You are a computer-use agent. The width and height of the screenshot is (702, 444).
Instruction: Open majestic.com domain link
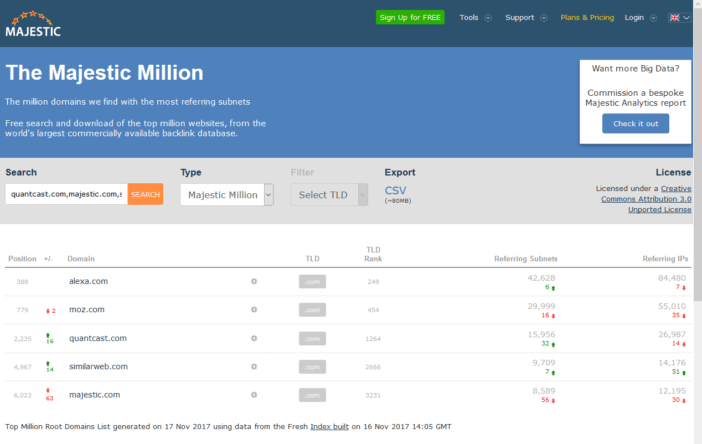point(94,395)
